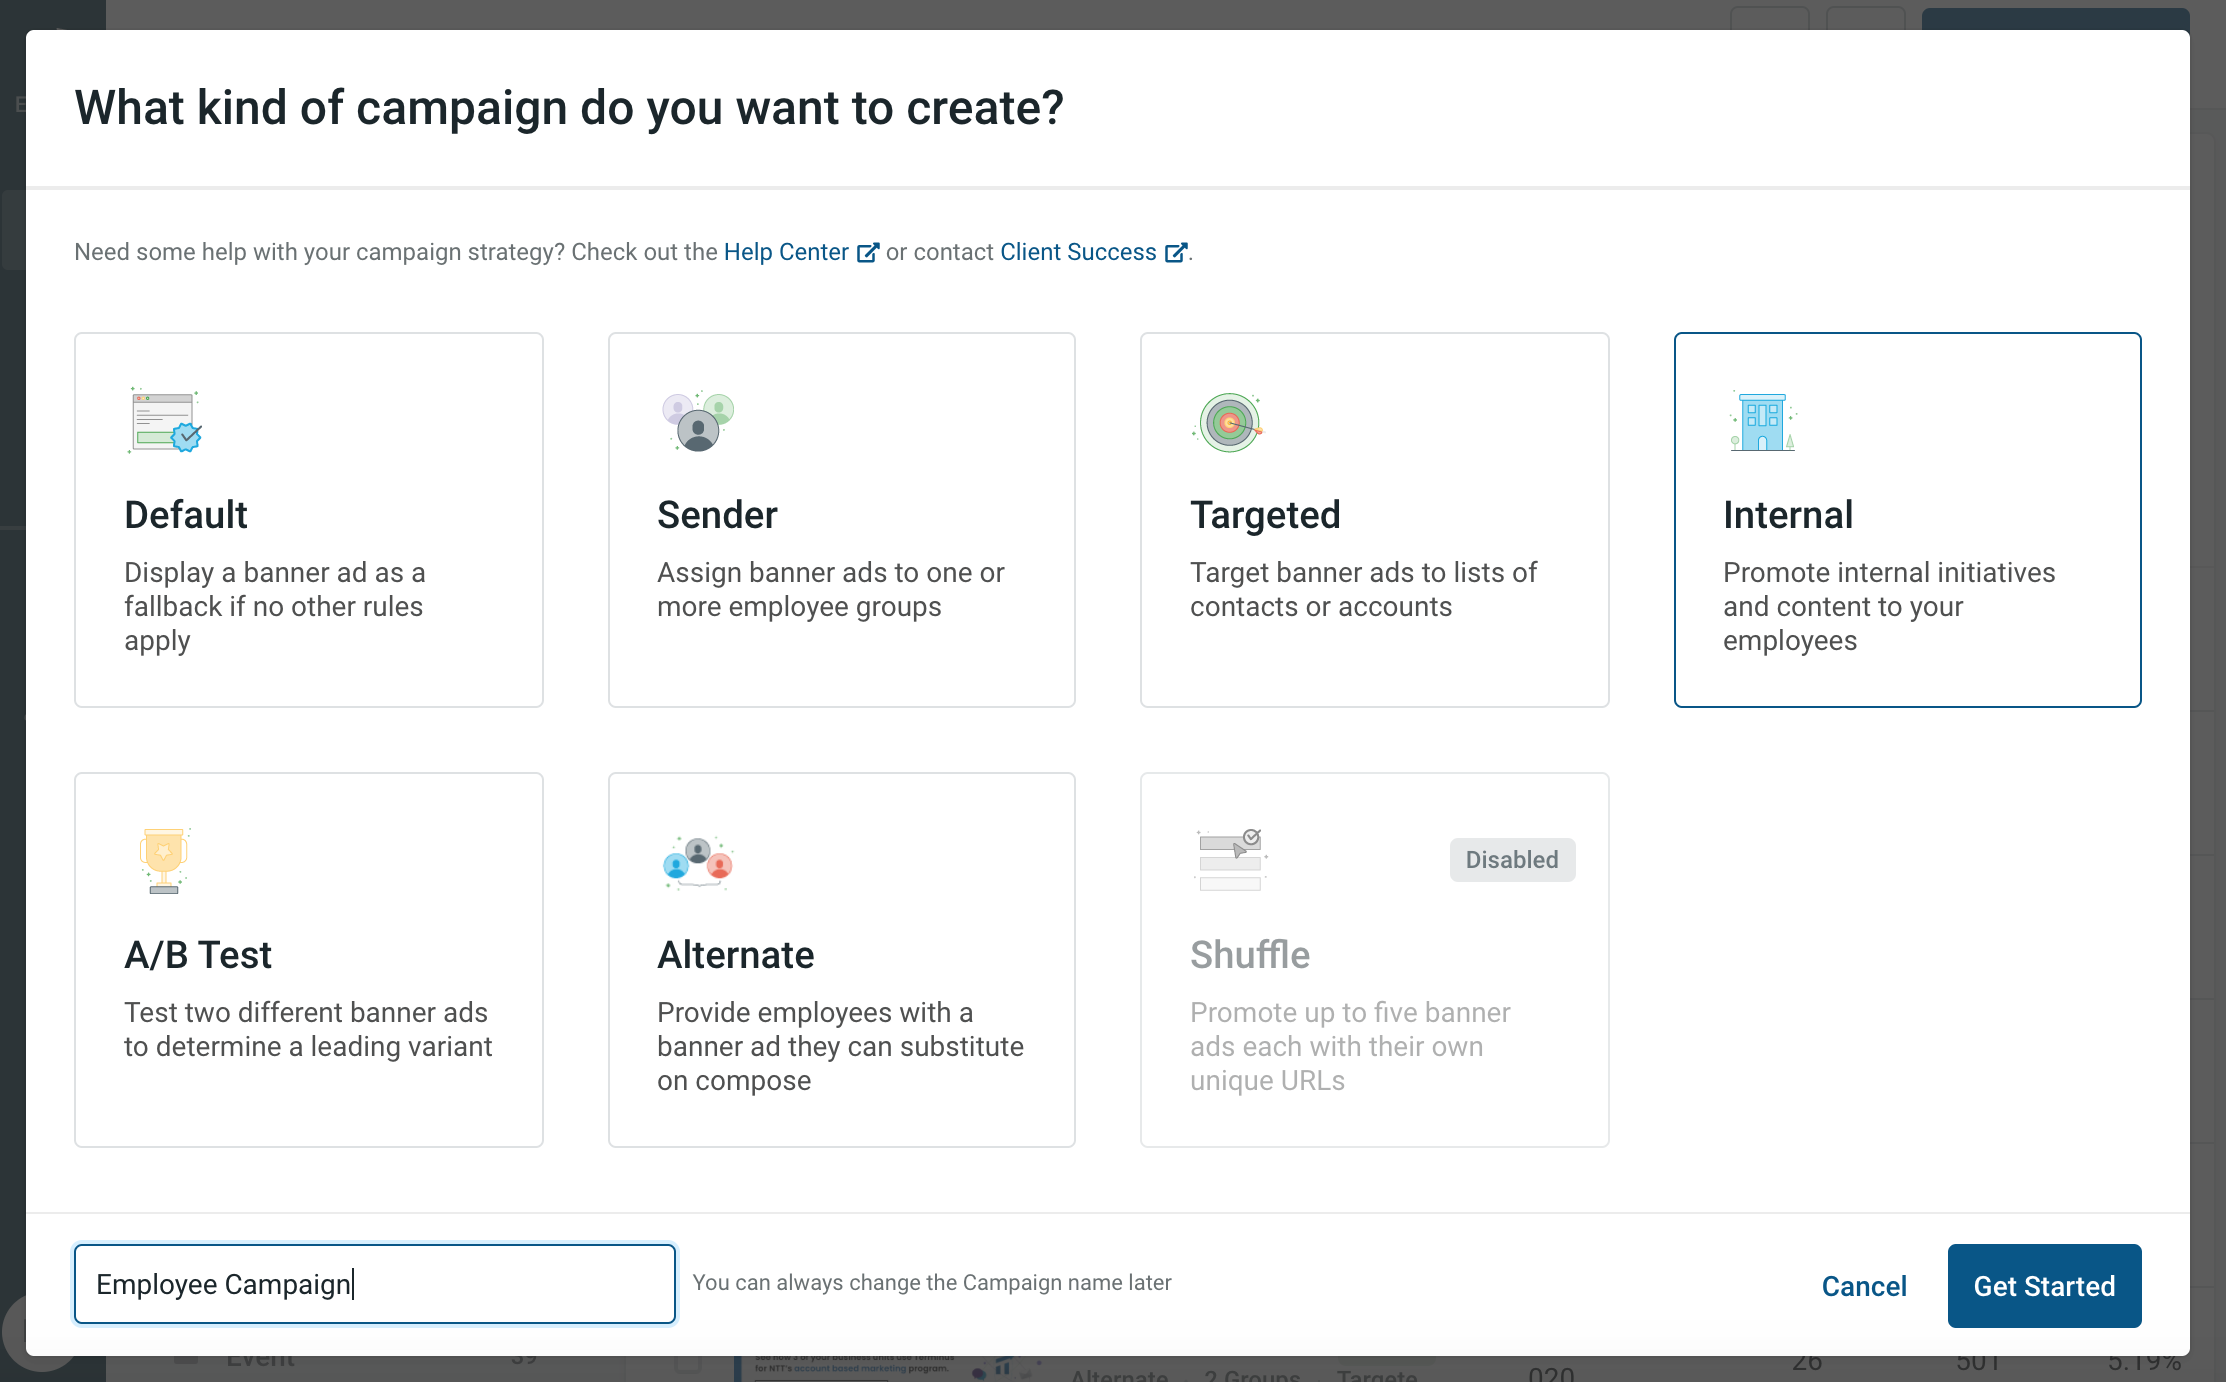Image resolution: width=2226 pixels, height=1382 pixels.
Task: Click the Disabled badge on Shuffle card
Action: click(x=1512, y=860)
